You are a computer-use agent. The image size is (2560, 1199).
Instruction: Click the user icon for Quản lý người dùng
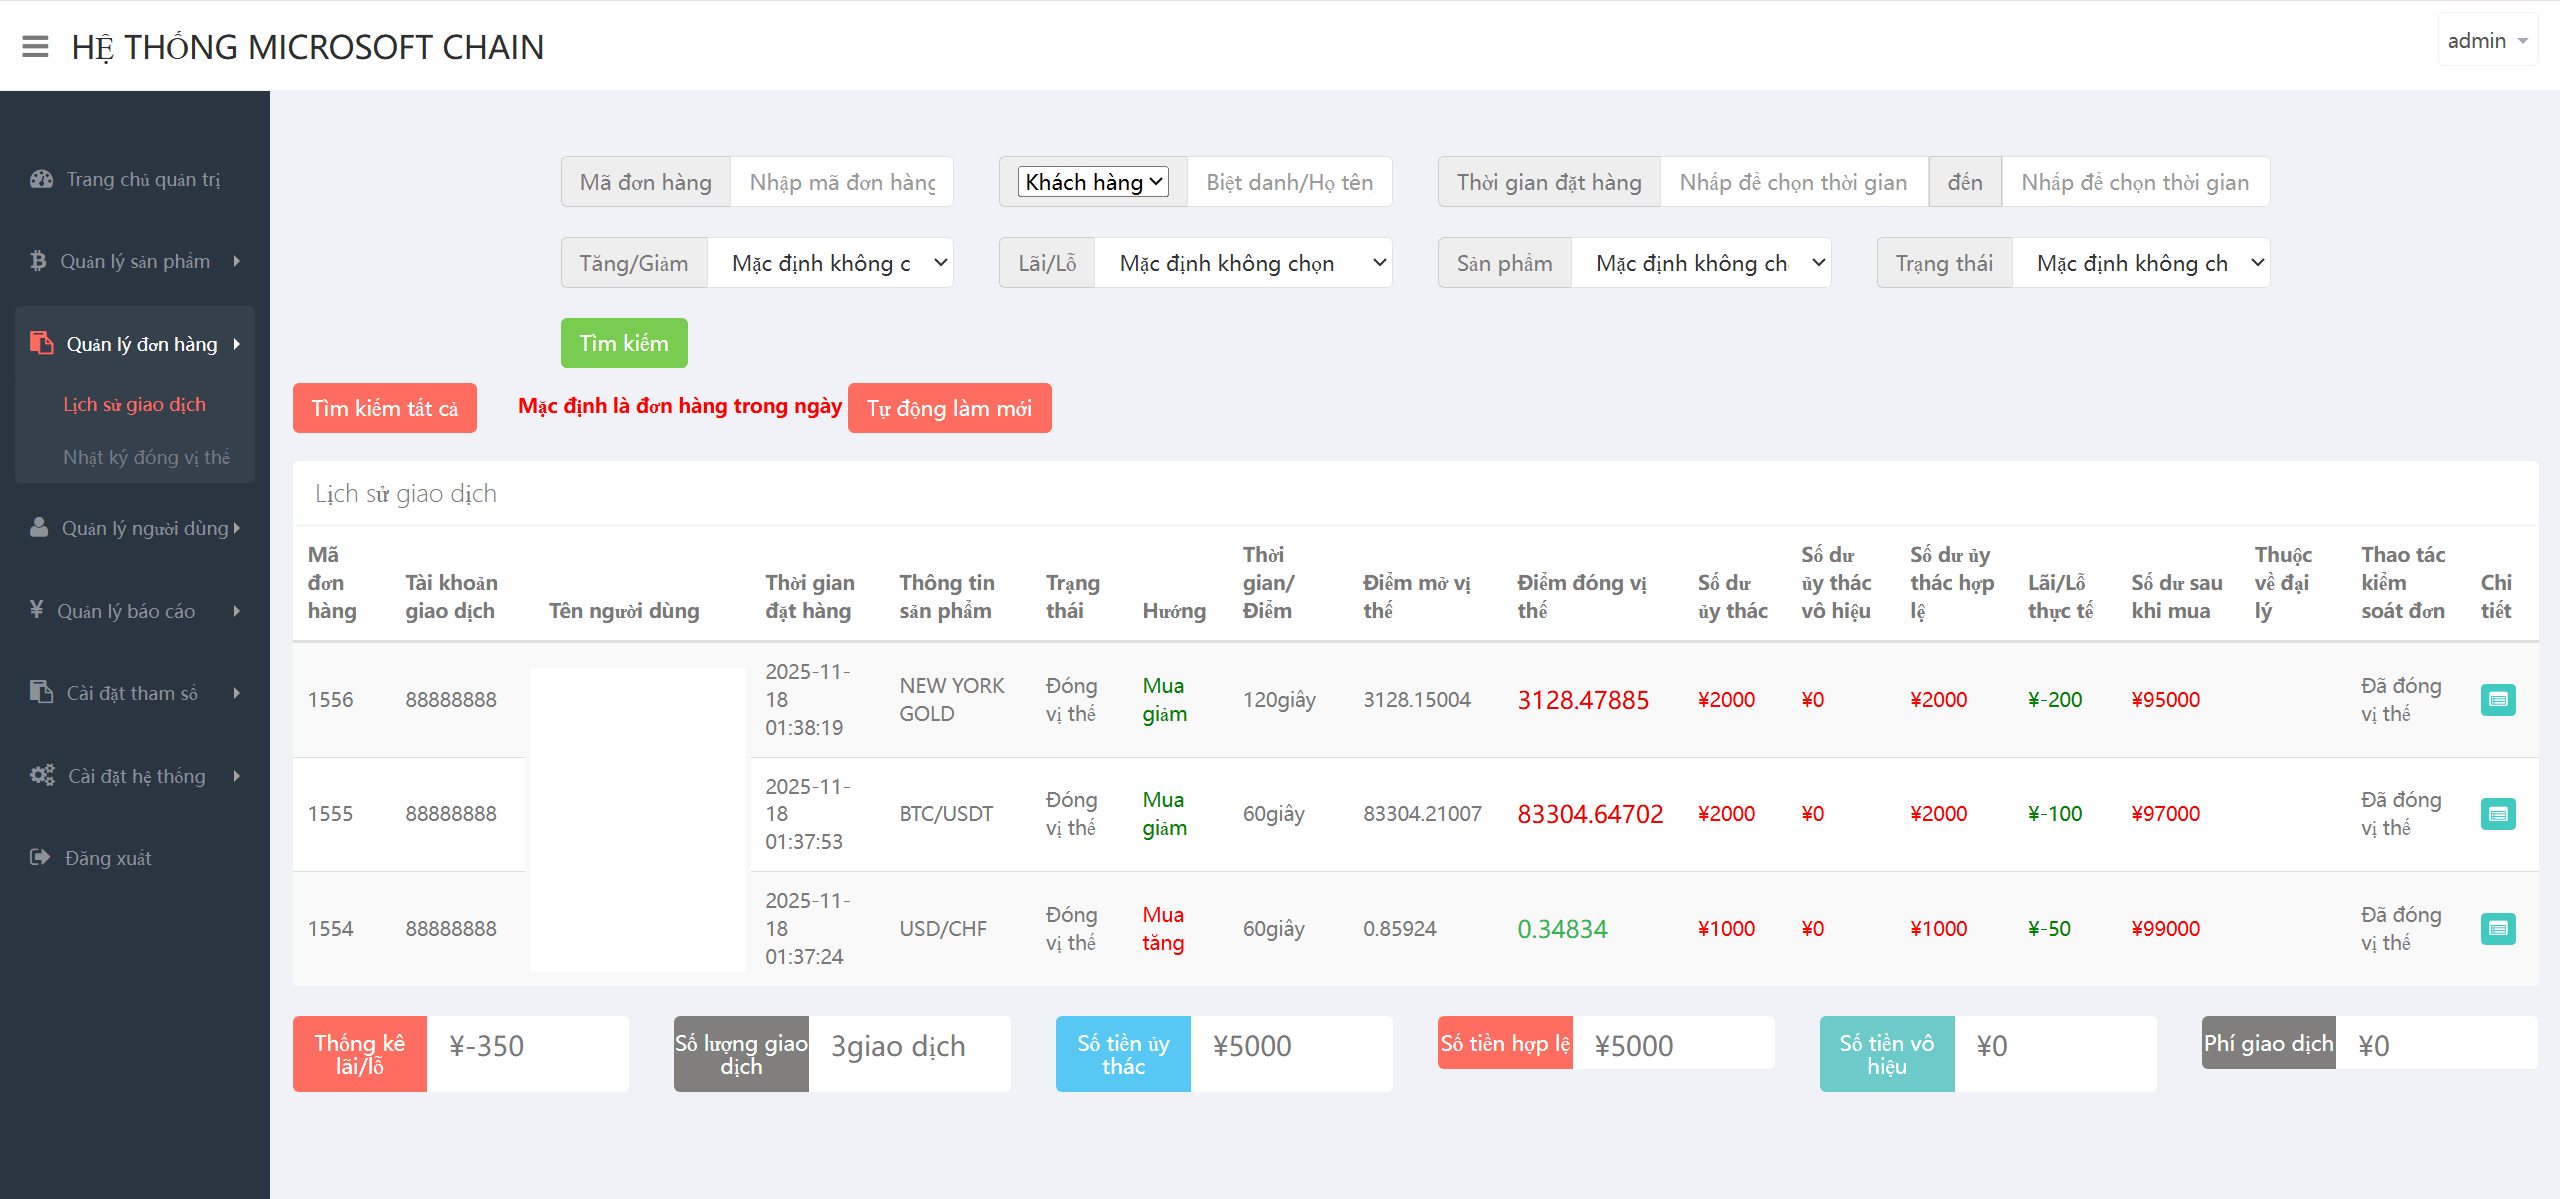click(39, 527)
